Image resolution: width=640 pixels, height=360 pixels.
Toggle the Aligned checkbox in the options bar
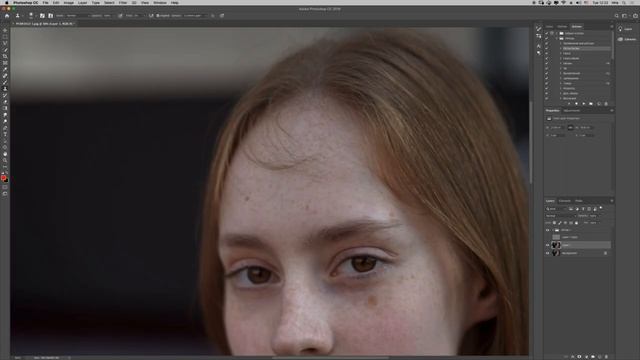coord(158,16)
